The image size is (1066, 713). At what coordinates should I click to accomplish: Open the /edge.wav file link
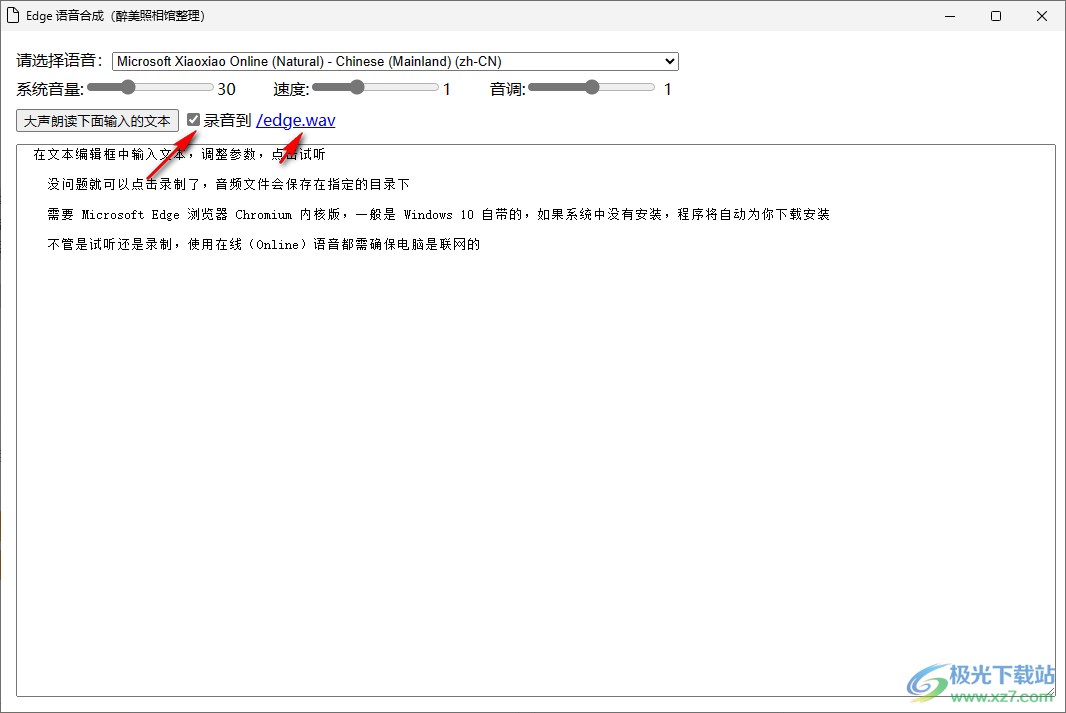point(295,120)
